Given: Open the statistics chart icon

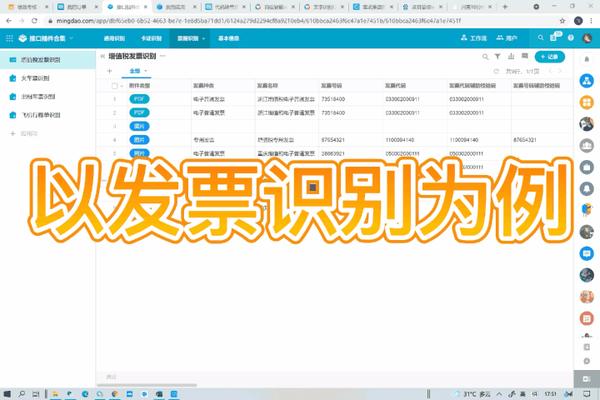Looking at the screenshot, I should 511,57.
